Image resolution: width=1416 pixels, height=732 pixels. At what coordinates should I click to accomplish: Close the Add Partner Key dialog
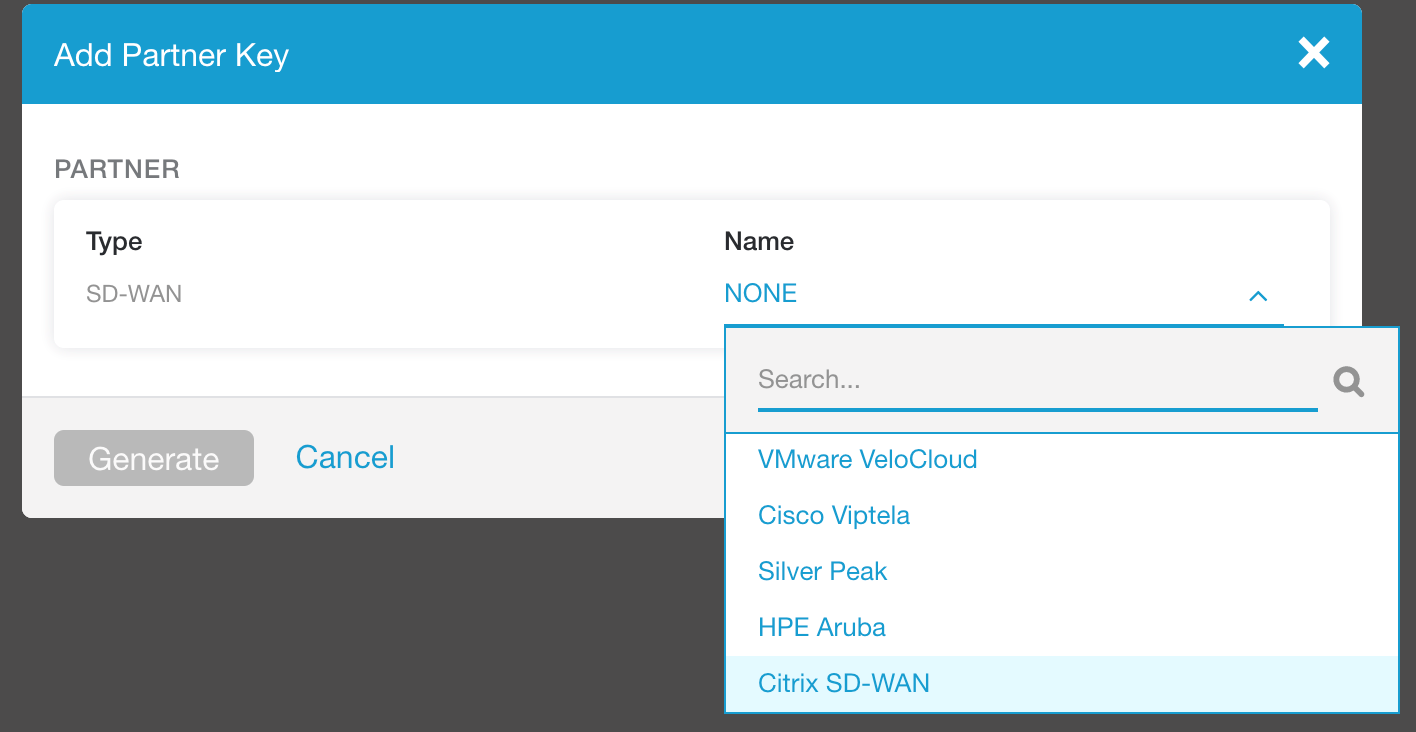[x=1313, y=53]
